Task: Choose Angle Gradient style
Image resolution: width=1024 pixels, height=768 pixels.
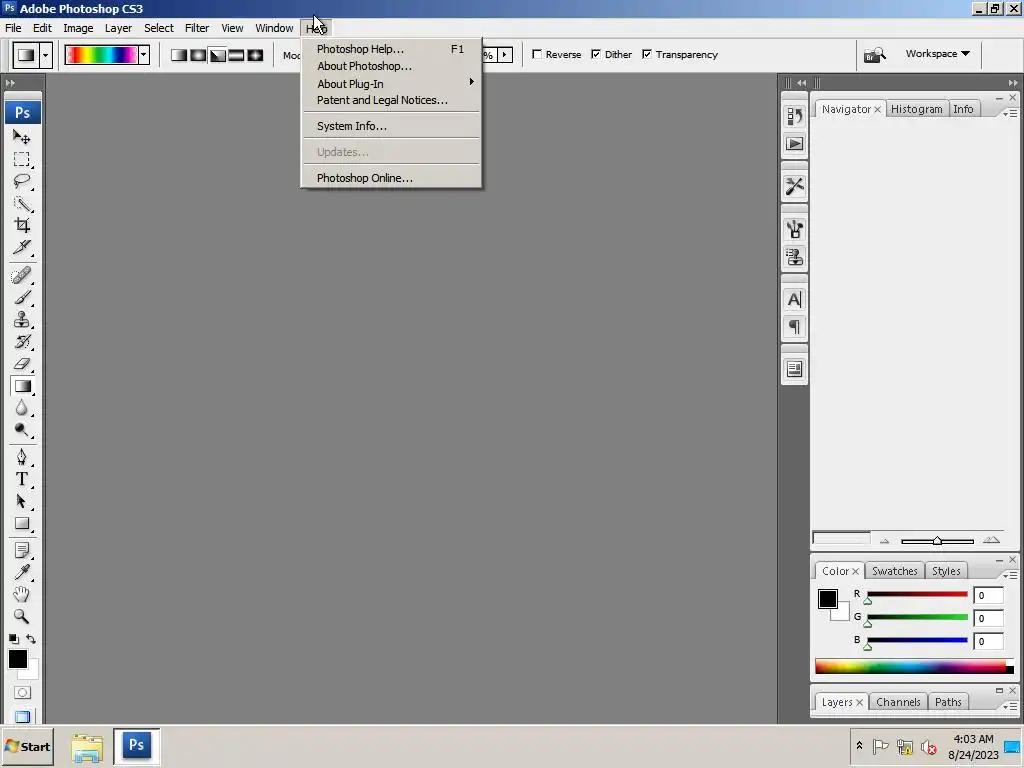Action: pyautogui.click(x=217, y=55)
